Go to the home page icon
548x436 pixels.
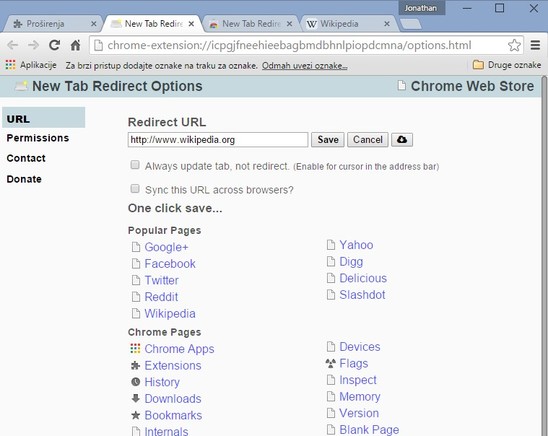click(x=75, y=45)
